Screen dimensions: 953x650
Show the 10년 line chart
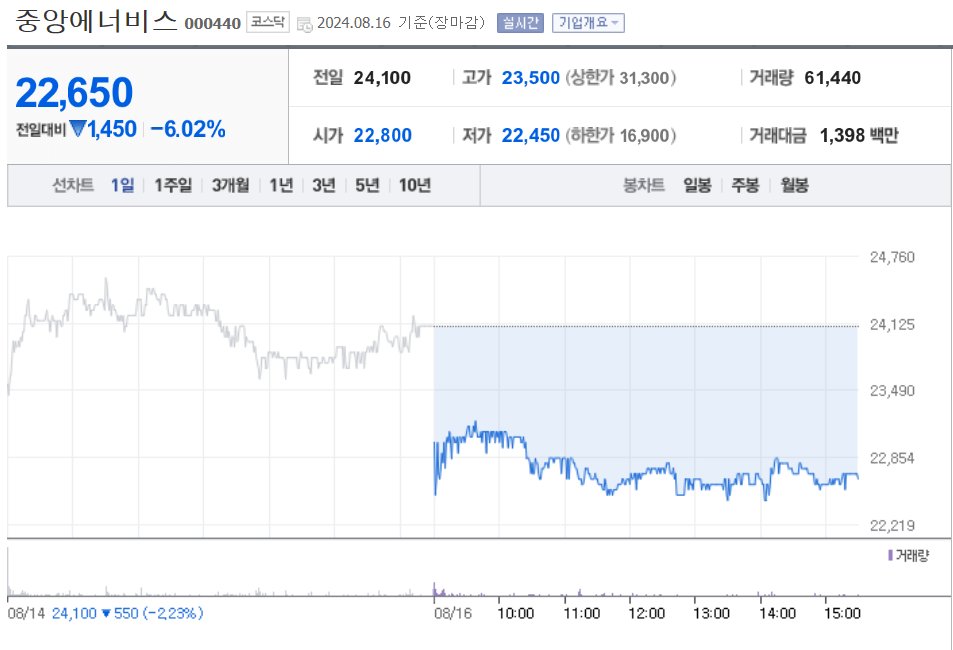click(x=415, y=185)
